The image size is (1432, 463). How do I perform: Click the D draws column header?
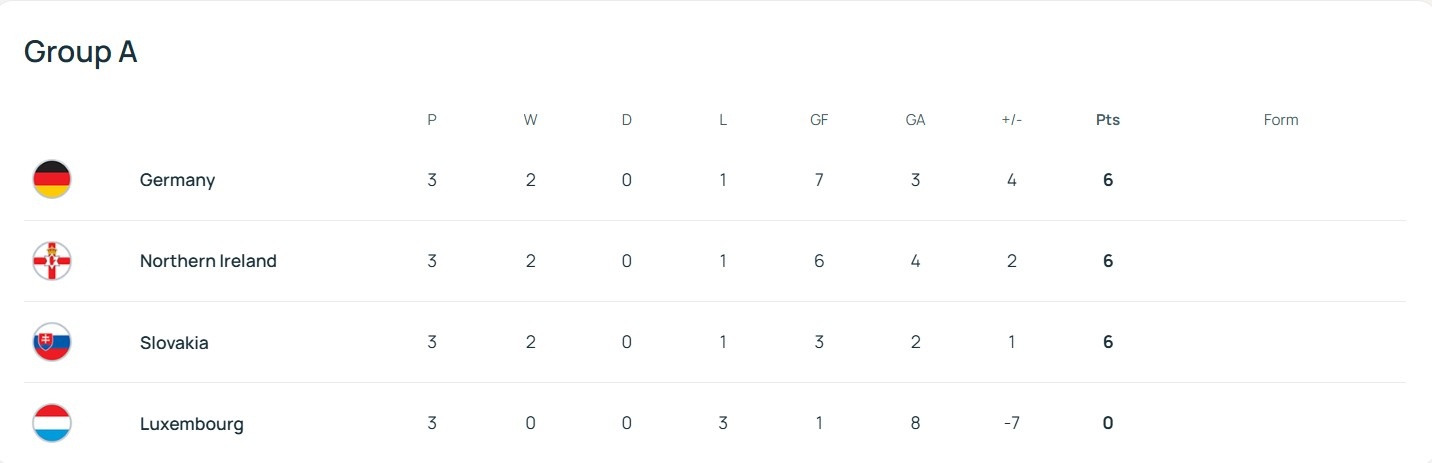[x=627, y=120]
